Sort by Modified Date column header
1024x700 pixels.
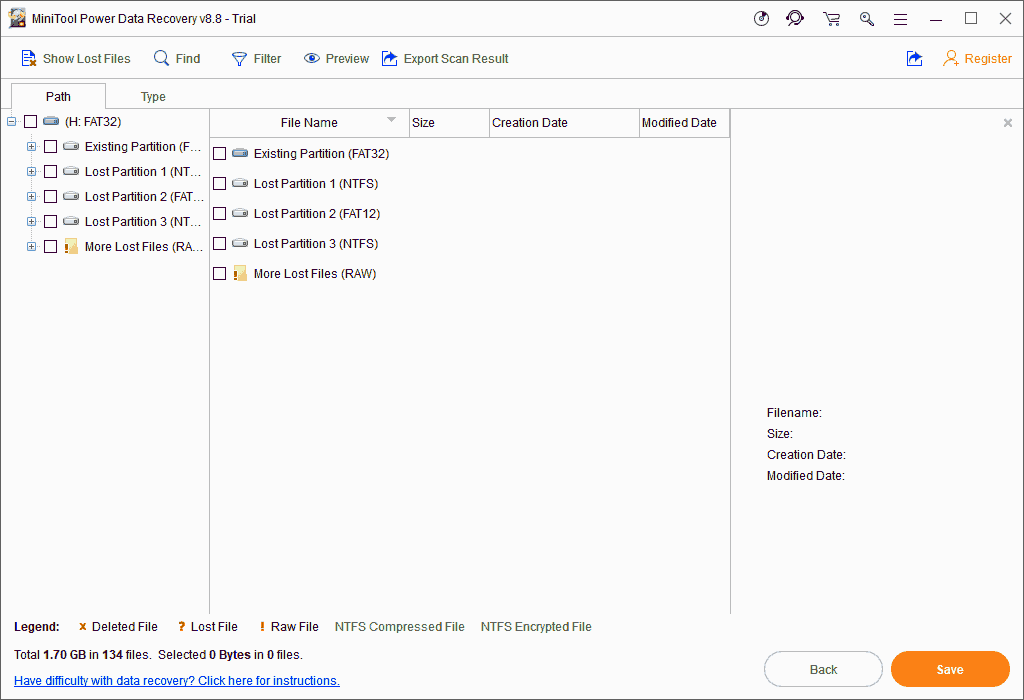(684, 123)
